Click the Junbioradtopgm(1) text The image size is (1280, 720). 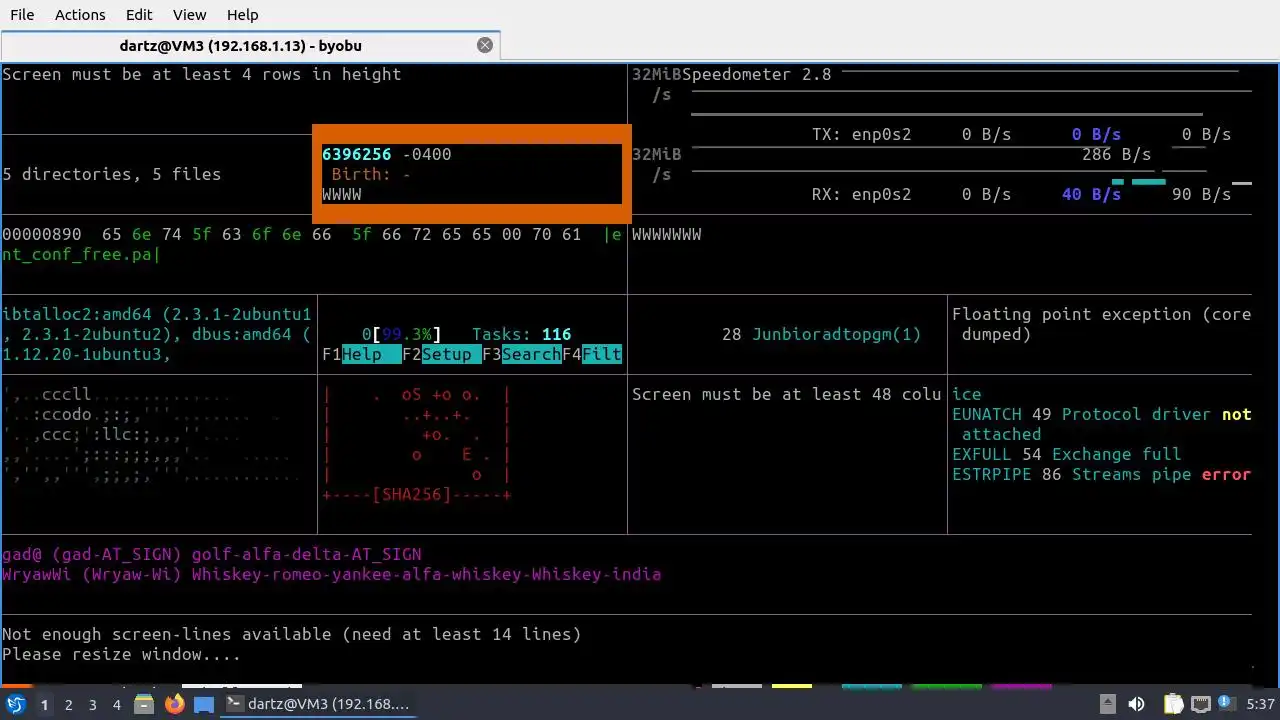tap(837, 334)
